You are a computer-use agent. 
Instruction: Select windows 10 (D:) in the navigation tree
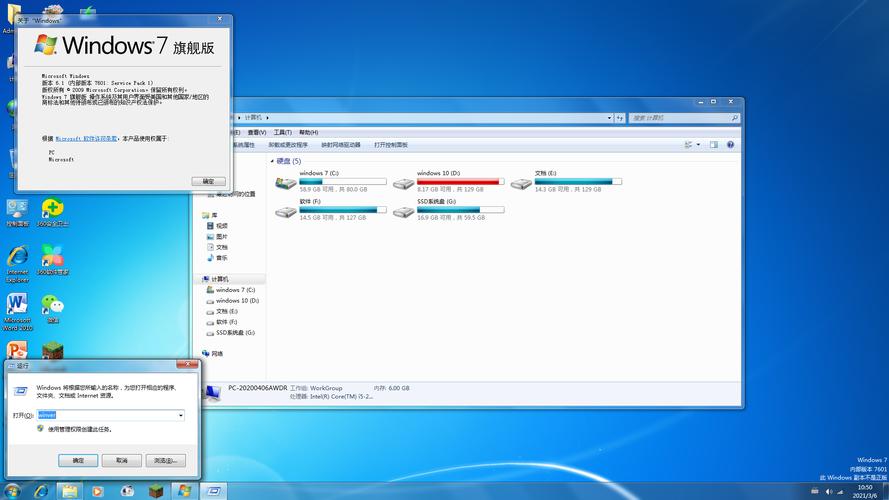(232, 300)
